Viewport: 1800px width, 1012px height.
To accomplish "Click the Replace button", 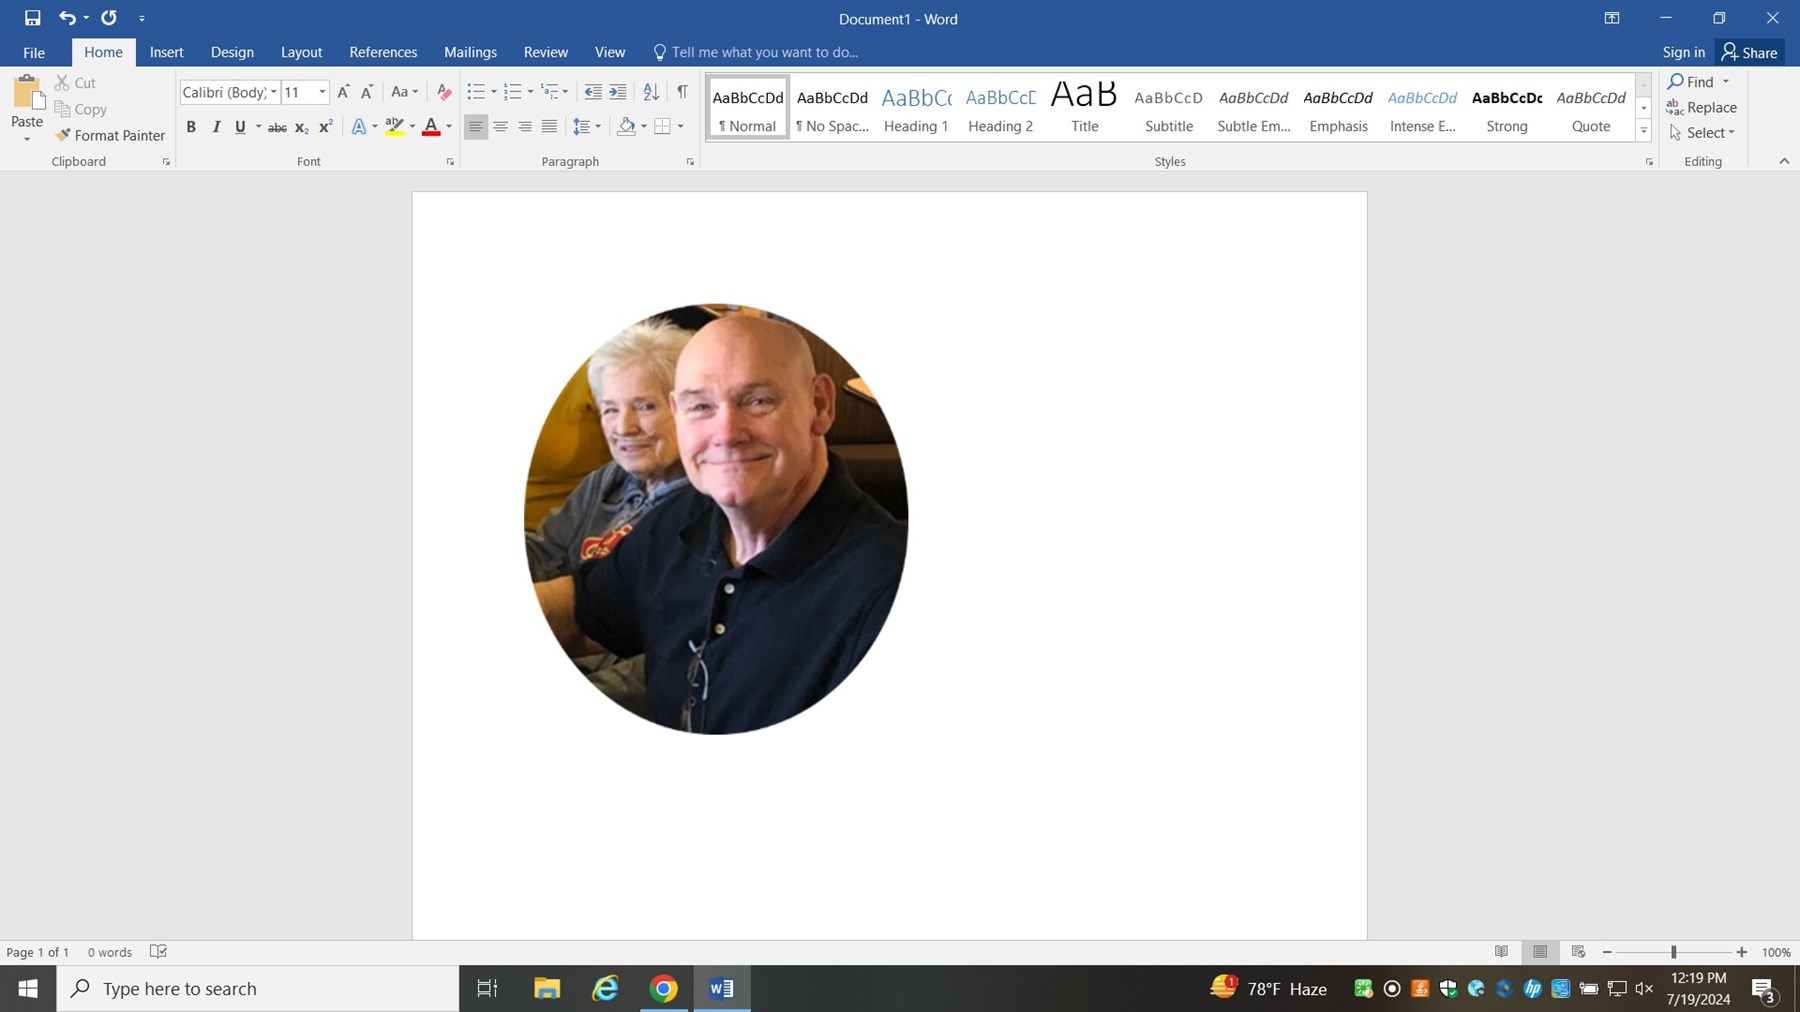I will [1702, 107].
